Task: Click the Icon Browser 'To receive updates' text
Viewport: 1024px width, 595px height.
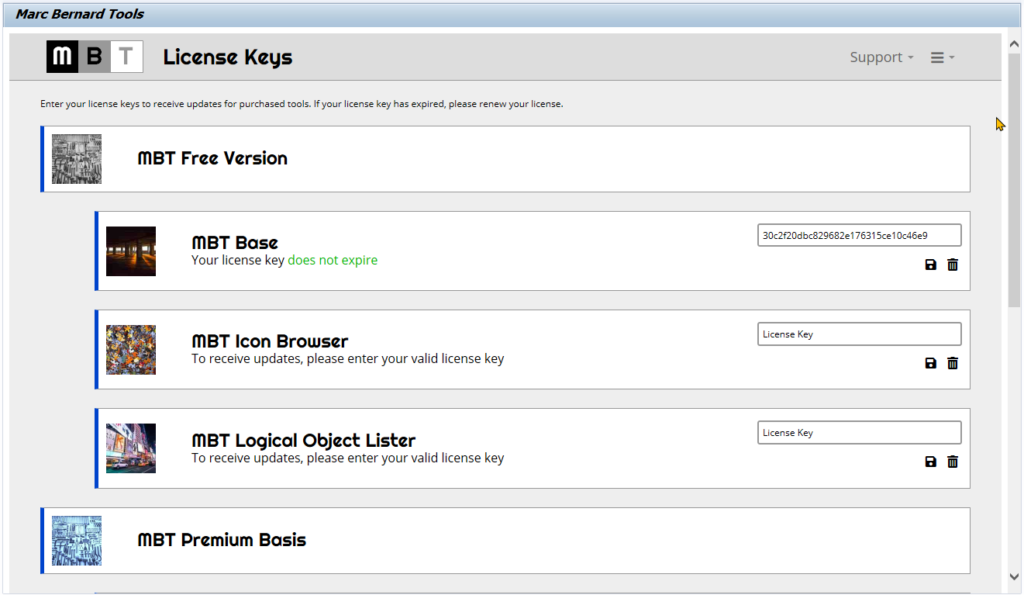Action: point(347,359)
